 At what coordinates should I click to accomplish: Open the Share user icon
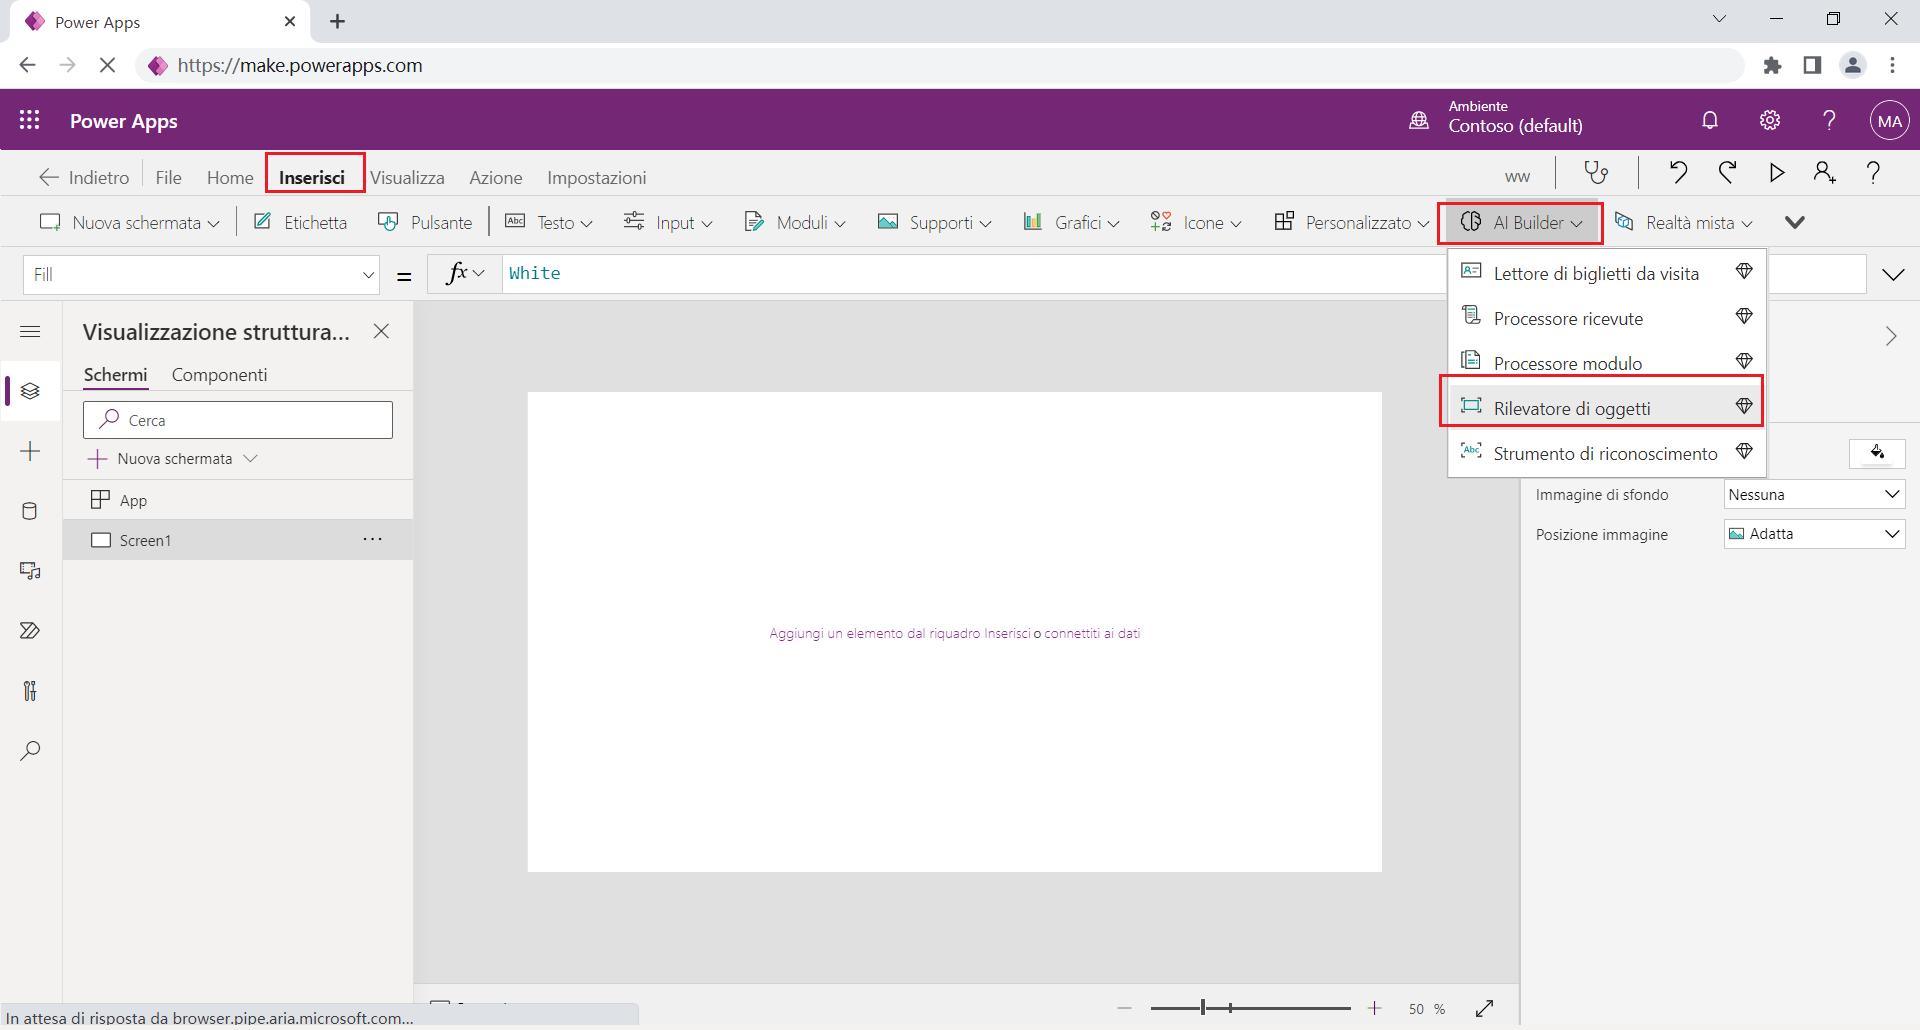[x=1824, y=173]
